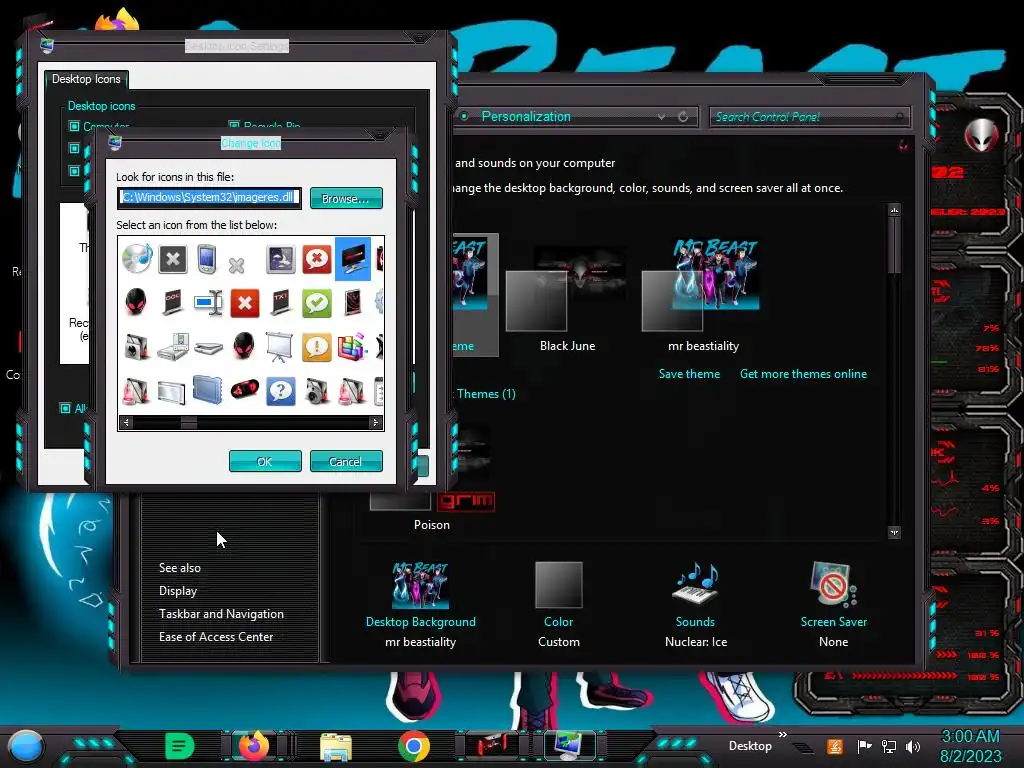Click icon list left scroll arrow
The height and width of the screenshot is (768, 1024).
tap(127, 423)
